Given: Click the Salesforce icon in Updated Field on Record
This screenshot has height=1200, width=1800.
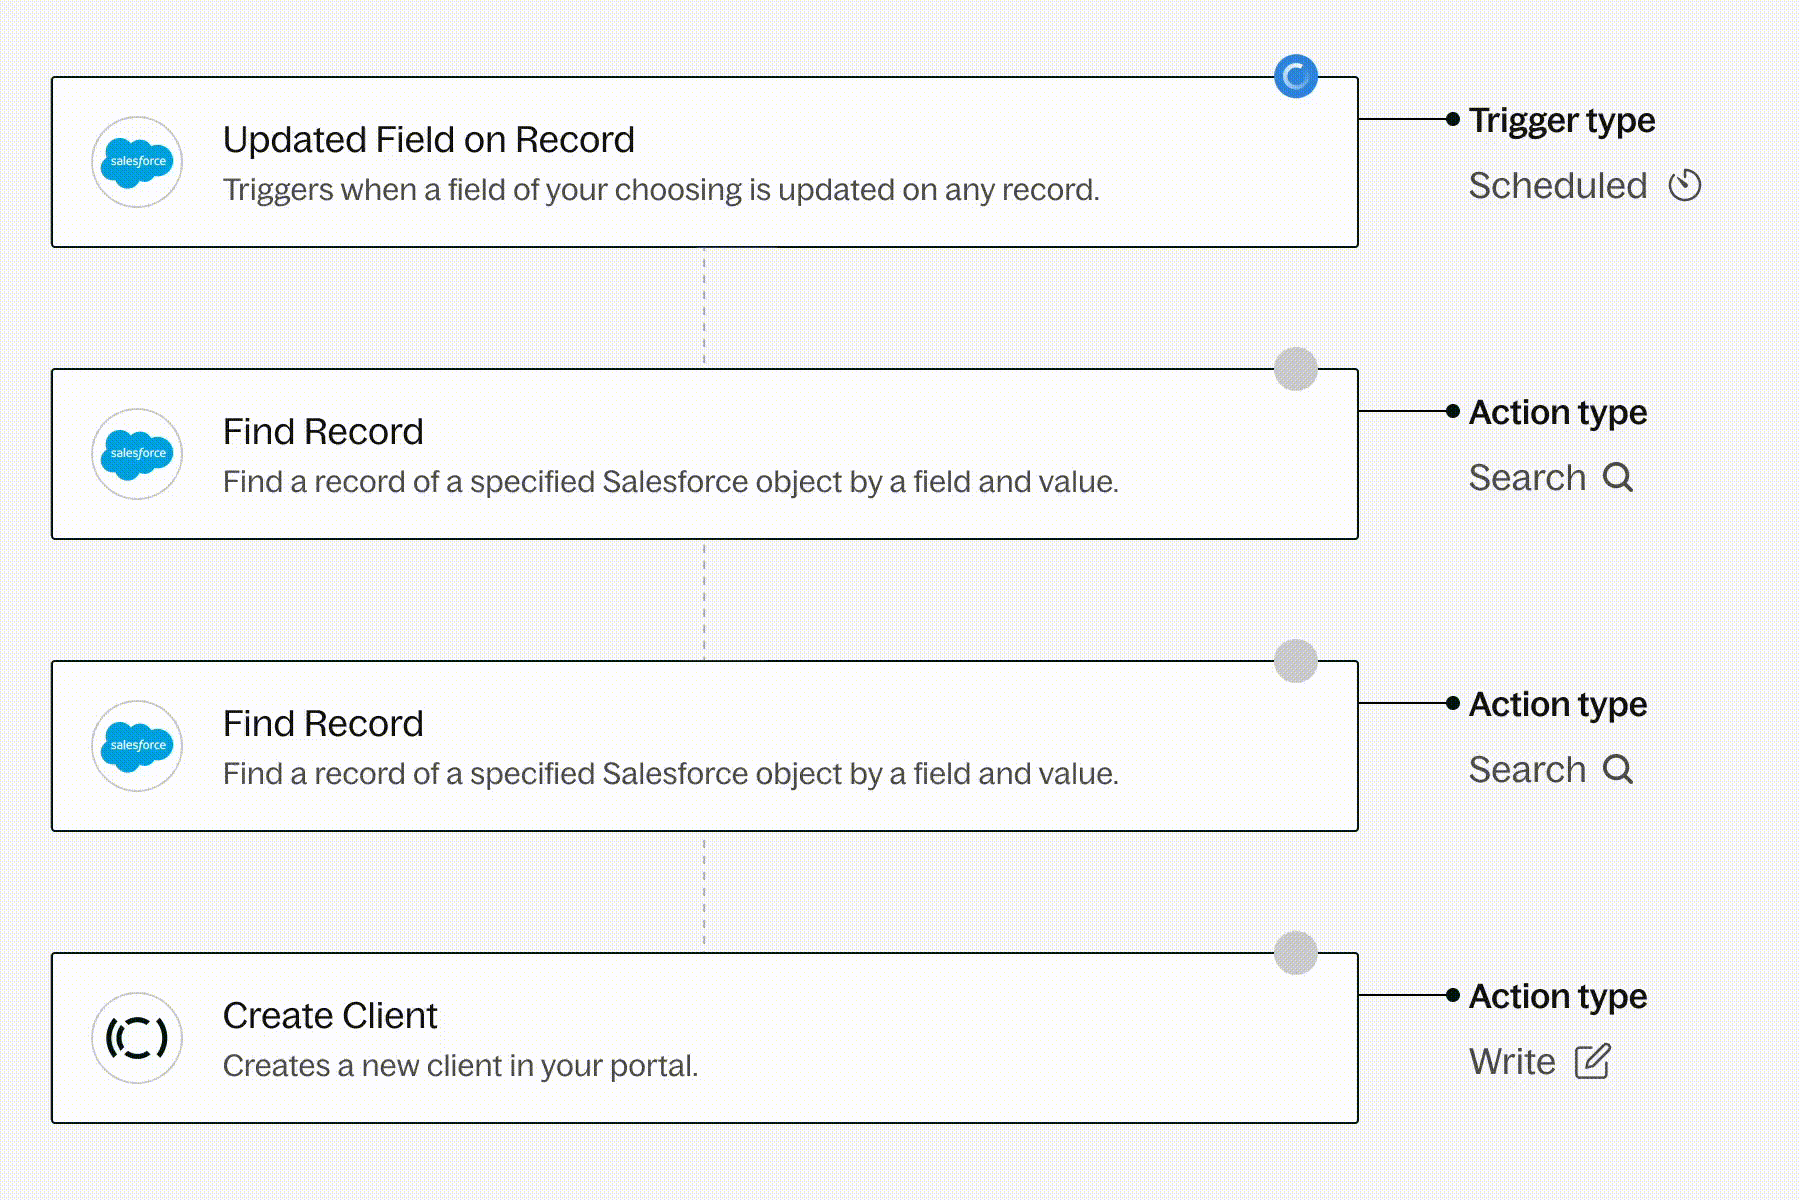Looking at the screenshot, I should tap(137, 162).
